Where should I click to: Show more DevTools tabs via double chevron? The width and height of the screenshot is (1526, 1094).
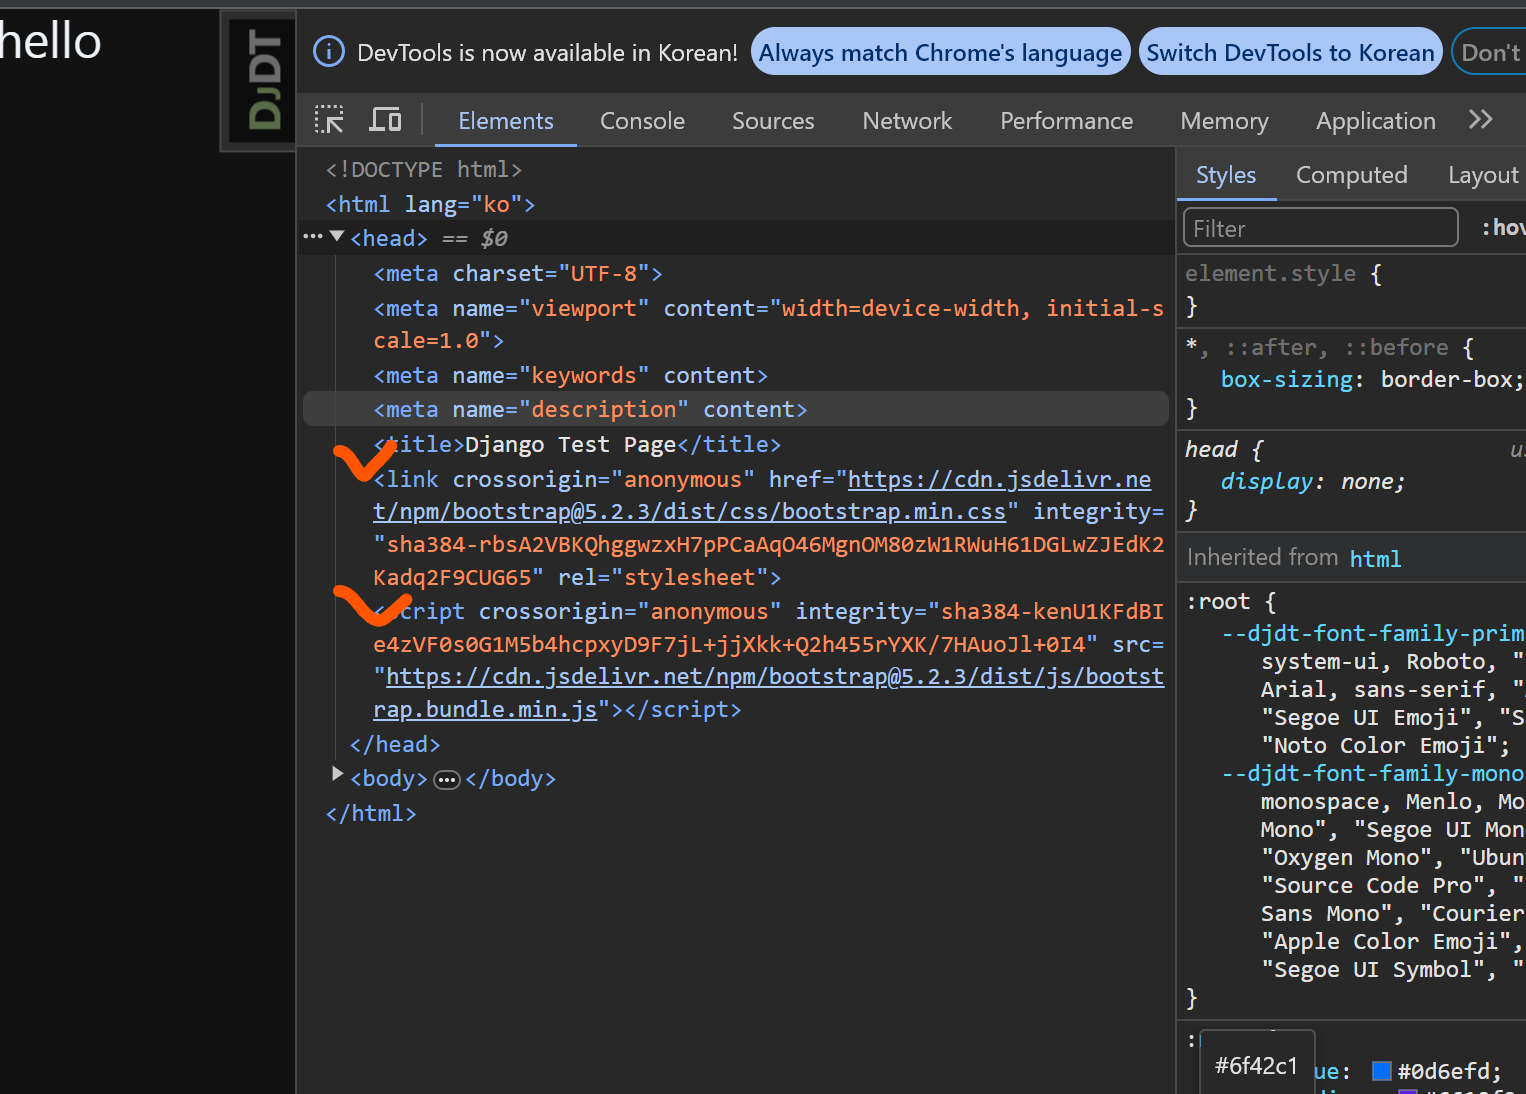[x=1480, y=120]
